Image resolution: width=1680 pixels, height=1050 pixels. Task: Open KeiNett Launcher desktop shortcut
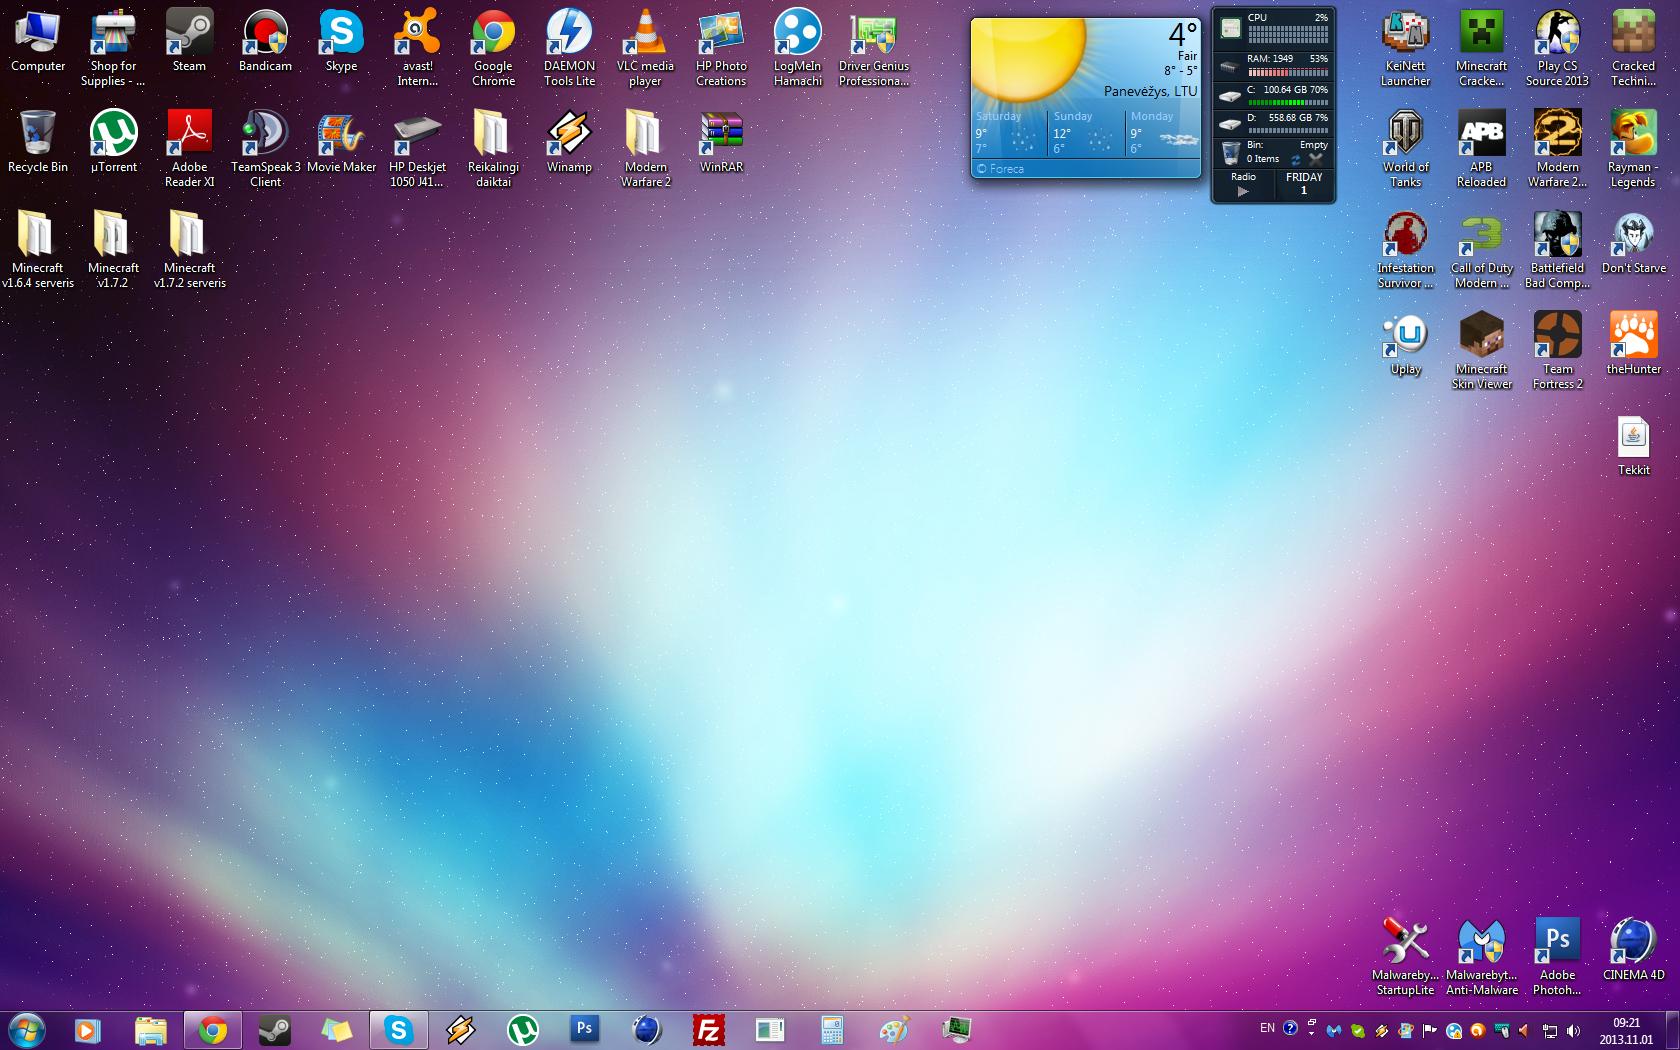[1405, 47]
